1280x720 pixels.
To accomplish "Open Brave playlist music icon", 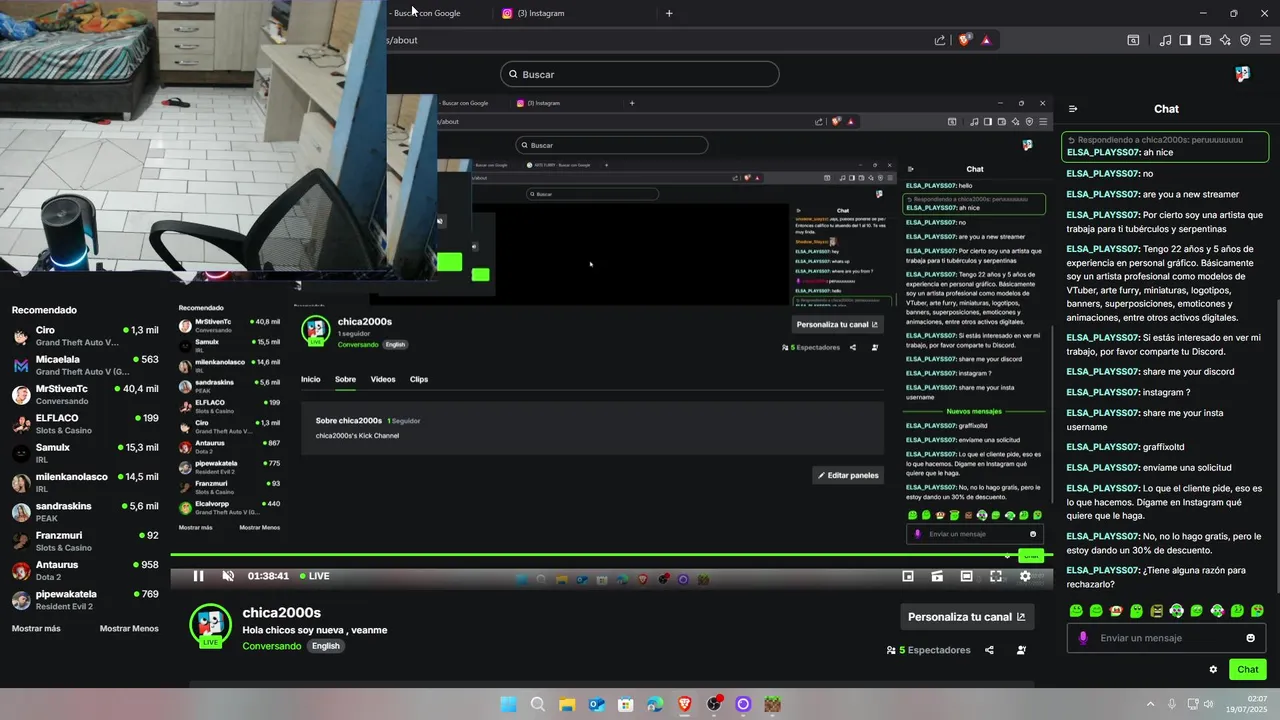I will [x=1166, y=40].
